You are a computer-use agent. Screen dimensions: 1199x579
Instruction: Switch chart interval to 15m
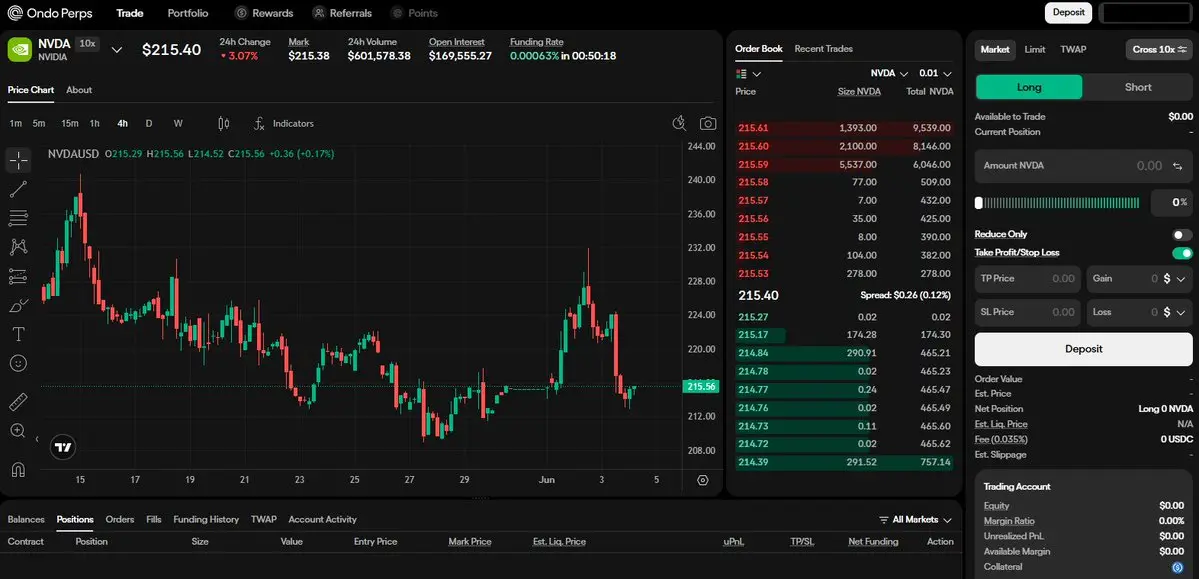click(70, 123)
